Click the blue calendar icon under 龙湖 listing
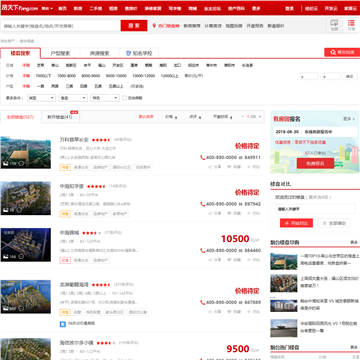360x360 pixels. [x=63, y=324]
